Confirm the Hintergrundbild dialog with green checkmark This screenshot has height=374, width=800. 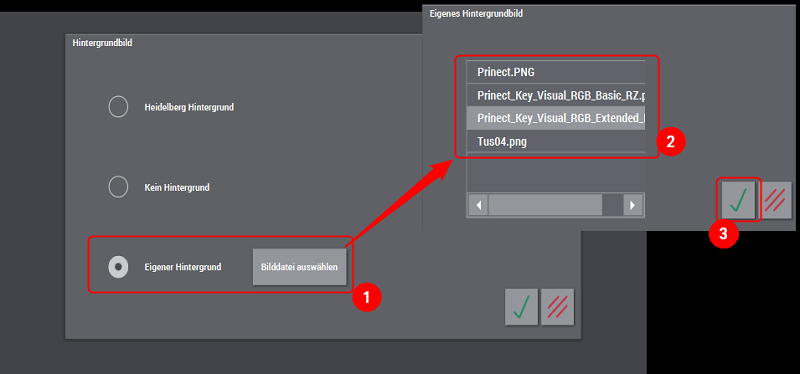(521, 307)
